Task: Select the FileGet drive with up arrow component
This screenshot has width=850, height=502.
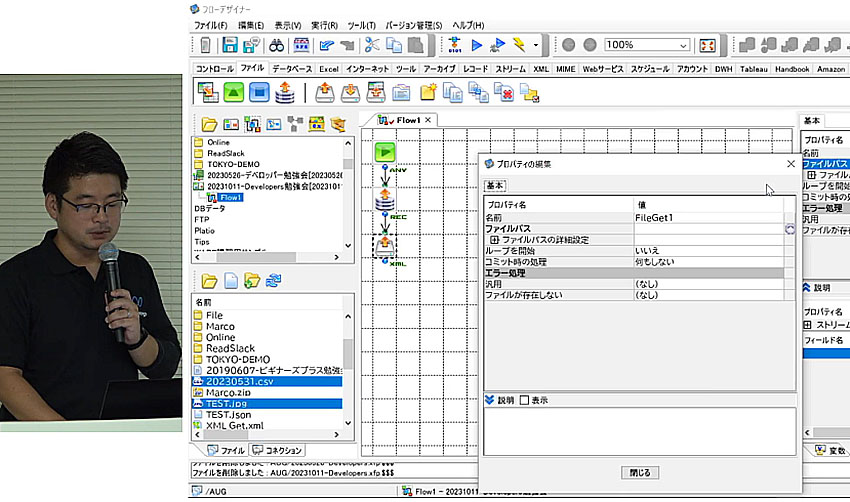Action: [325, 93]
